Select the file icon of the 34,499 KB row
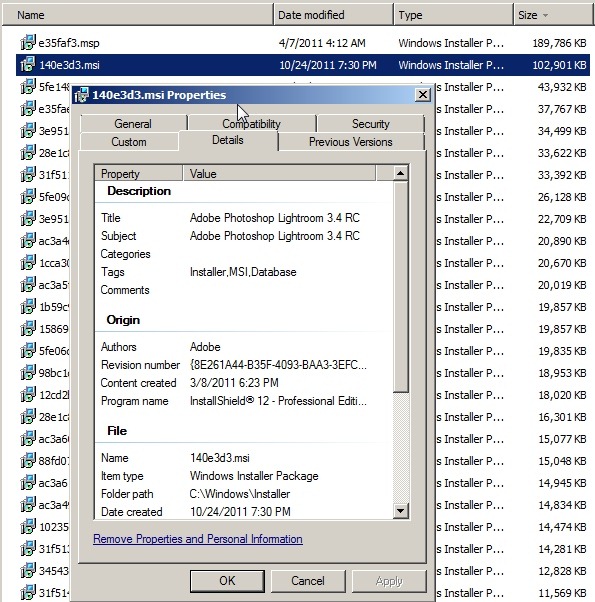Screen dimensions: 595x602 tap(28, 131)
